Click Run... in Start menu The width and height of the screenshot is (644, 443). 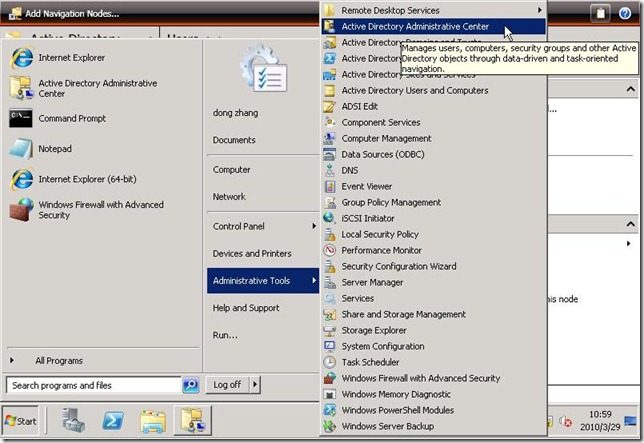[225, 335]
